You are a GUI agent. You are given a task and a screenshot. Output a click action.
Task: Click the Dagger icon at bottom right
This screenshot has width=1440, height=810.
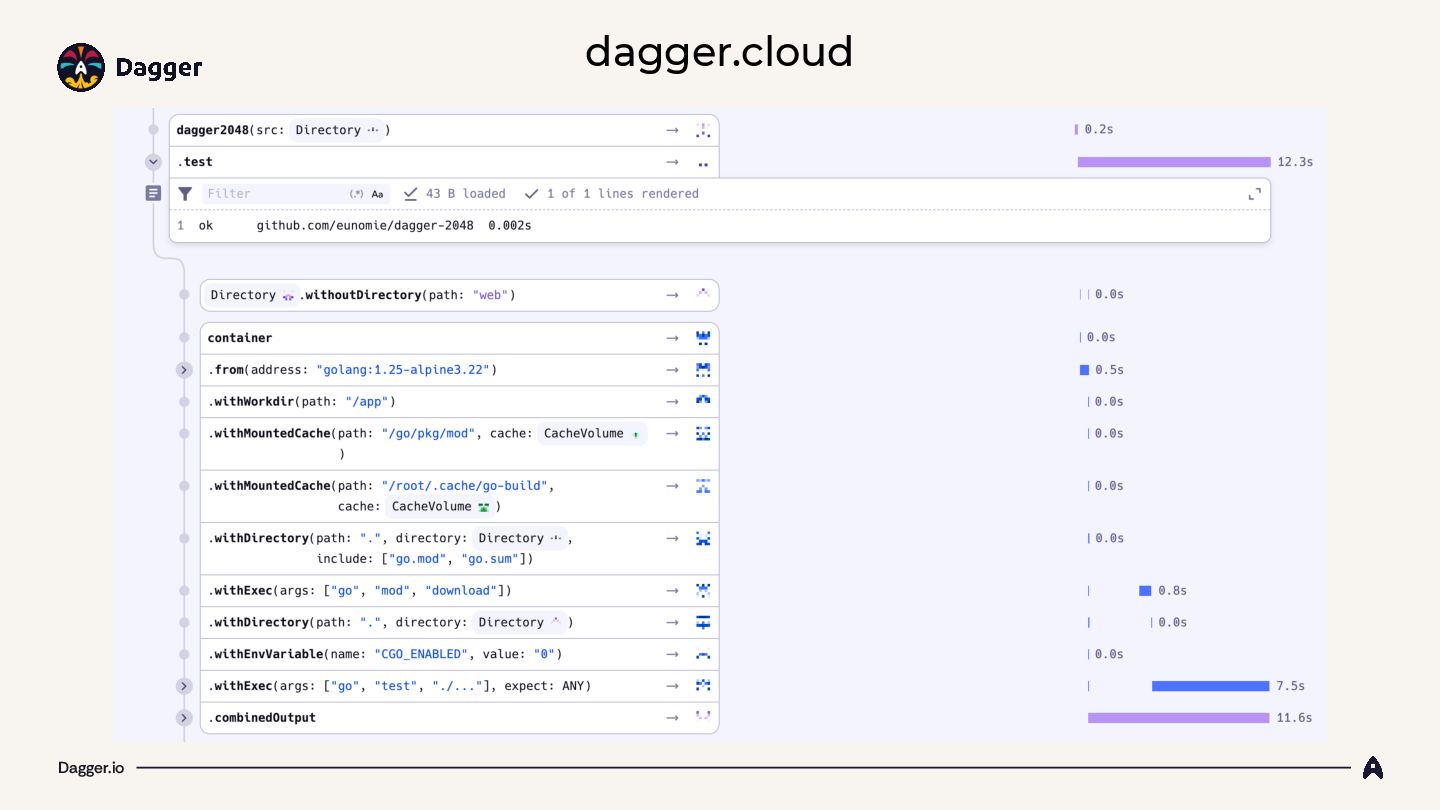click(x=1373, y=768)
